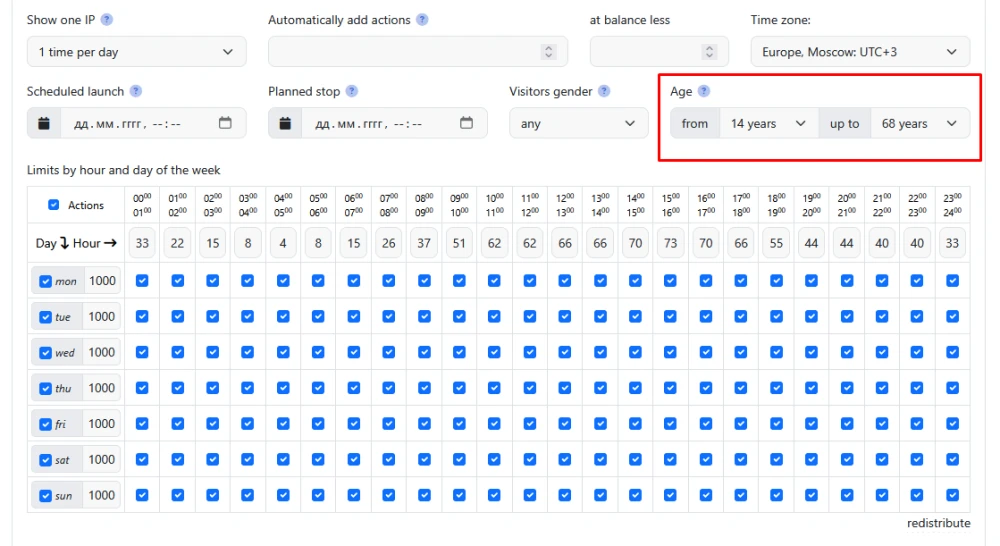Image resolution: width=1000 pixels, height=546 pixels.
Task: Open the date picker in Planned stop field
Action: coord(466,122)
